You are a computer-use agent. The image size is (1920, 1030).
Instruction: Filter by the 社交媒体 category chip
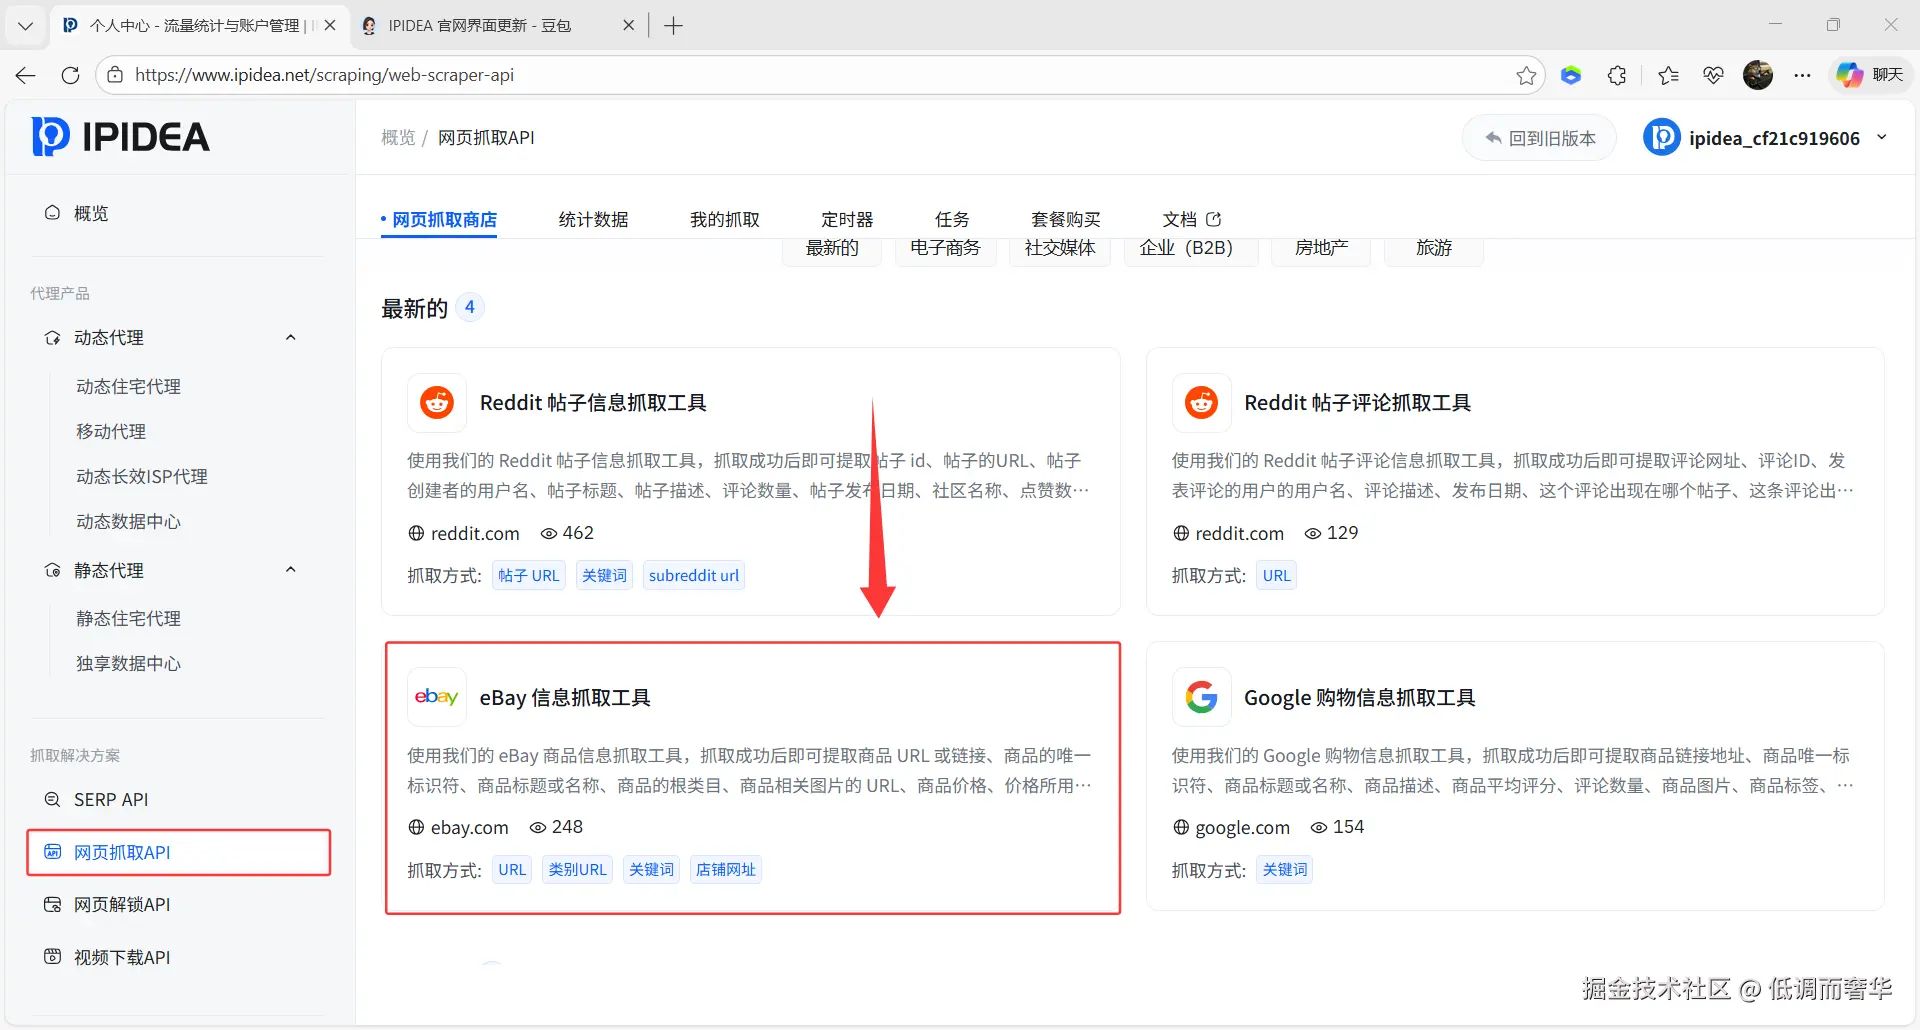click(x=1060, y=248)
